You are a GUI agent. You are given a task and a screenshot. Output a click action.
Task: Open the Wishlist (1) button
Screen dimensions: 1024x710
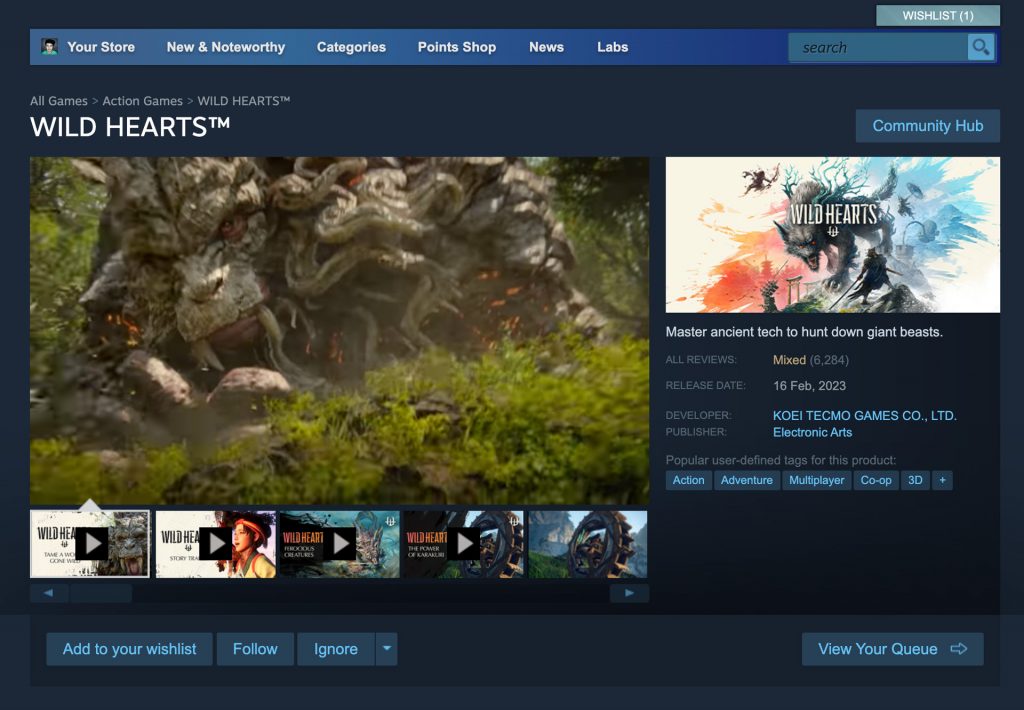point(938,16)
